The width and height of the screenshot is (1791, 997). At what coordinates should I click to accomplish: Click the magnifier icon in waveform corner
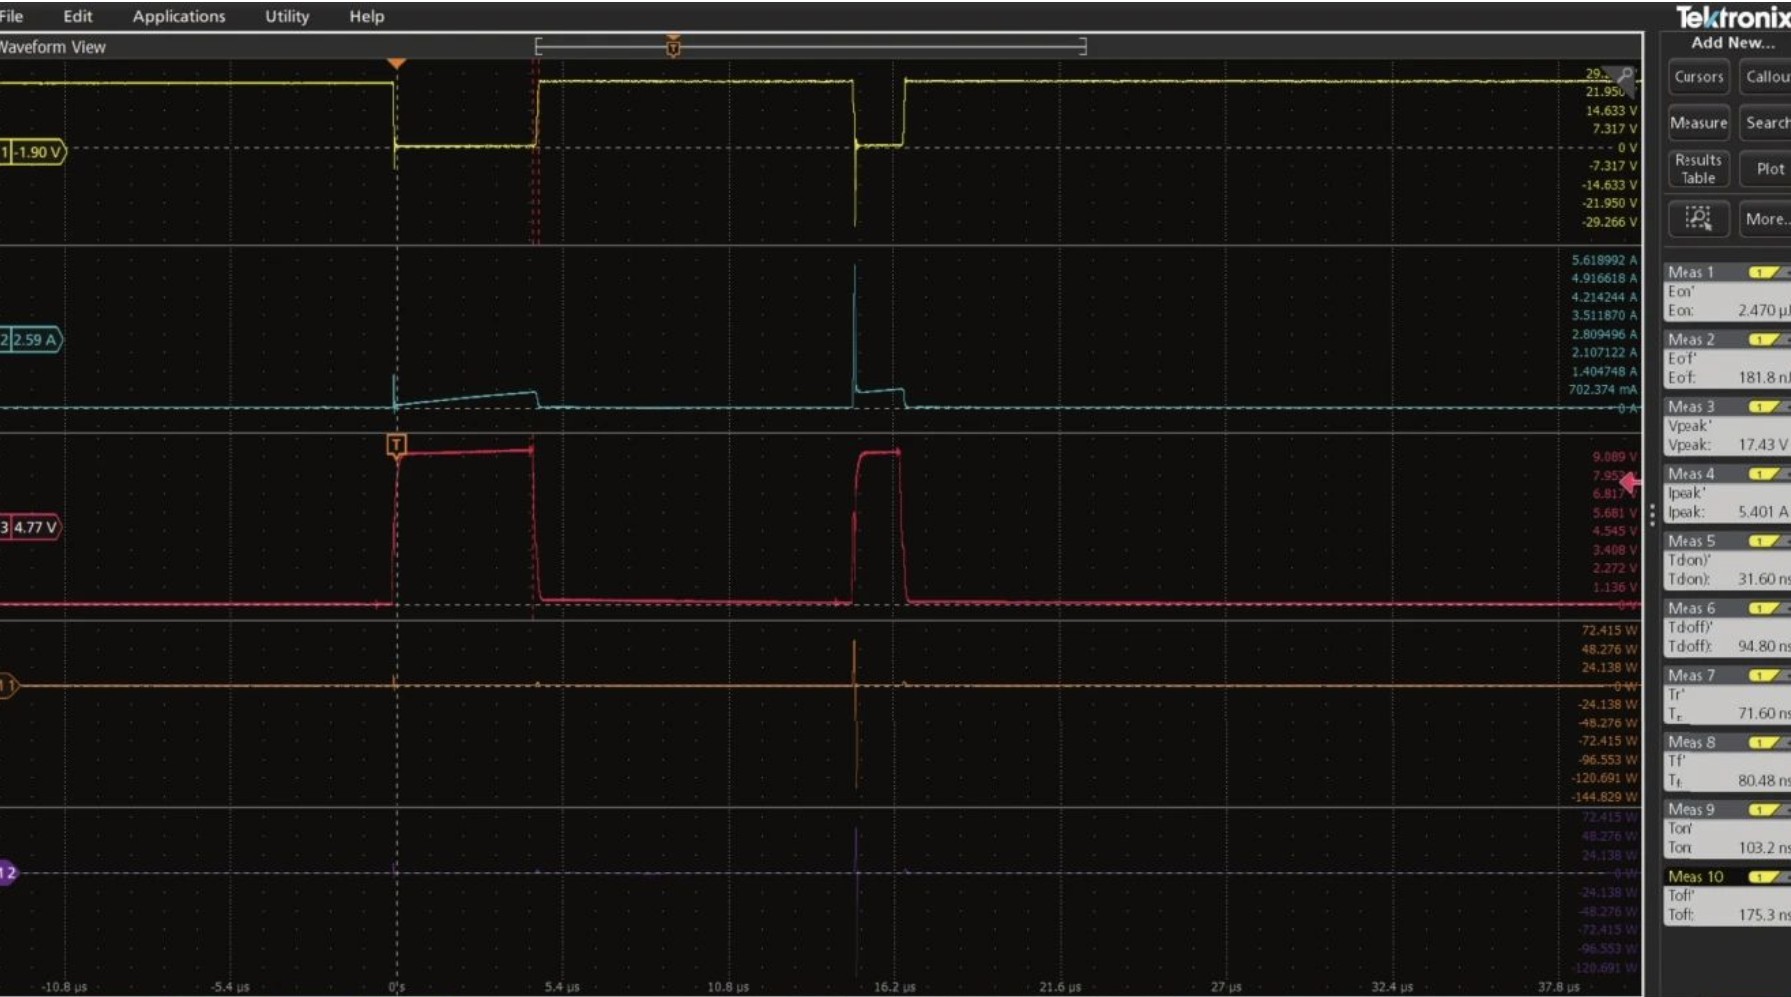1625,77
